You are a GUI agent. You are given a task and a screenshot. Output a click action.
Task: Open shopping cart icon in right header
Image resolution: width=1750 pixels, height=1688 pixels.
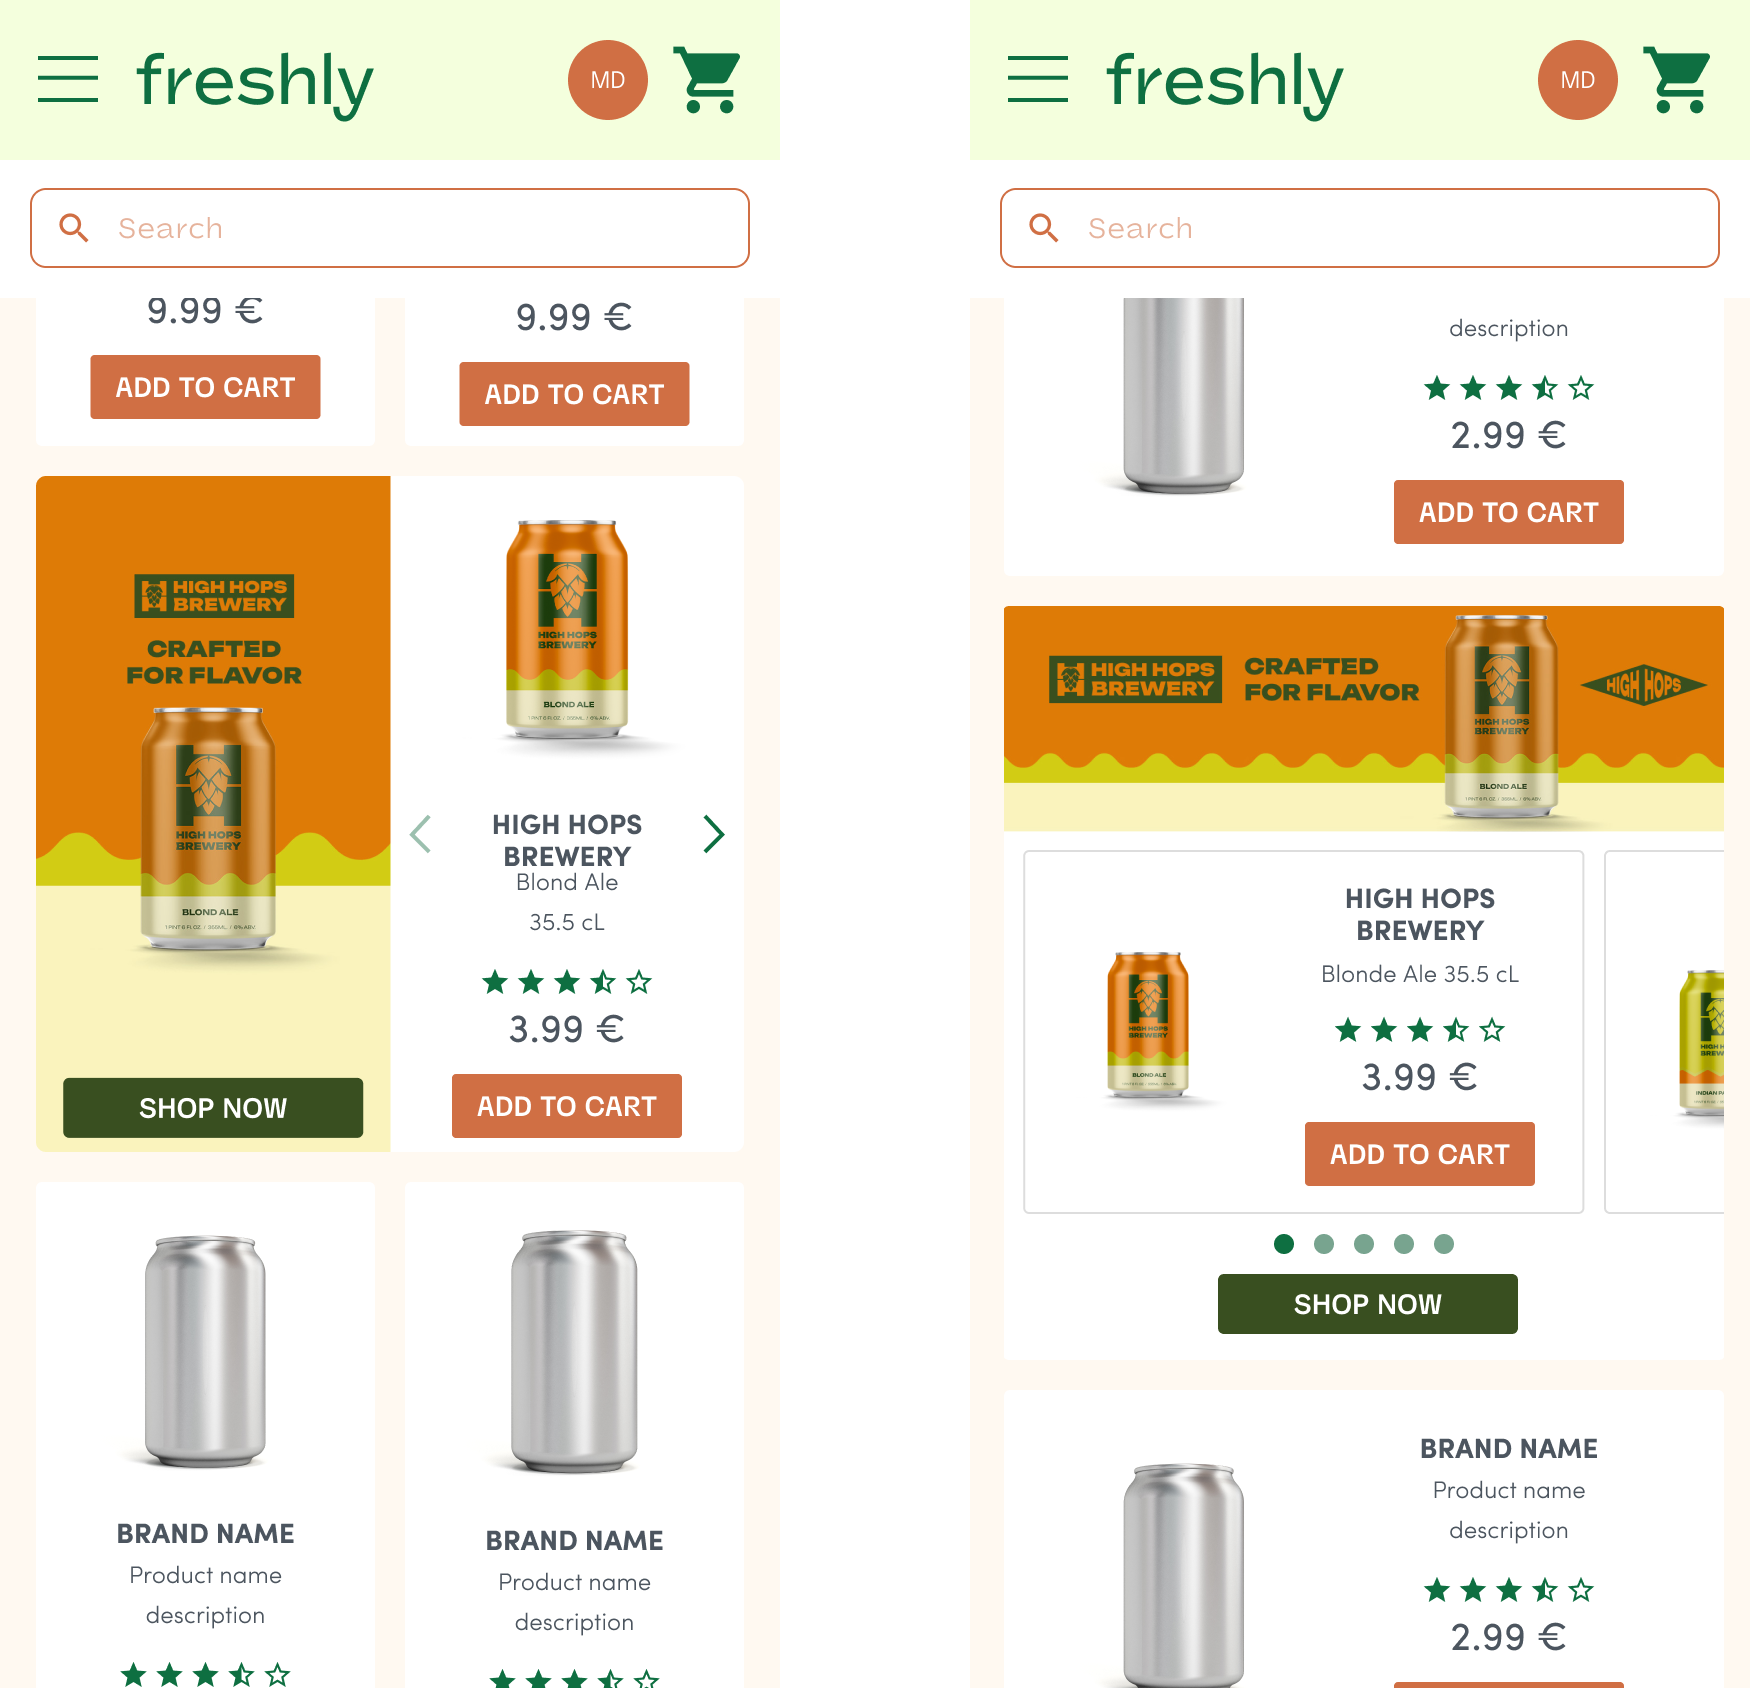tap(1678, 80)
